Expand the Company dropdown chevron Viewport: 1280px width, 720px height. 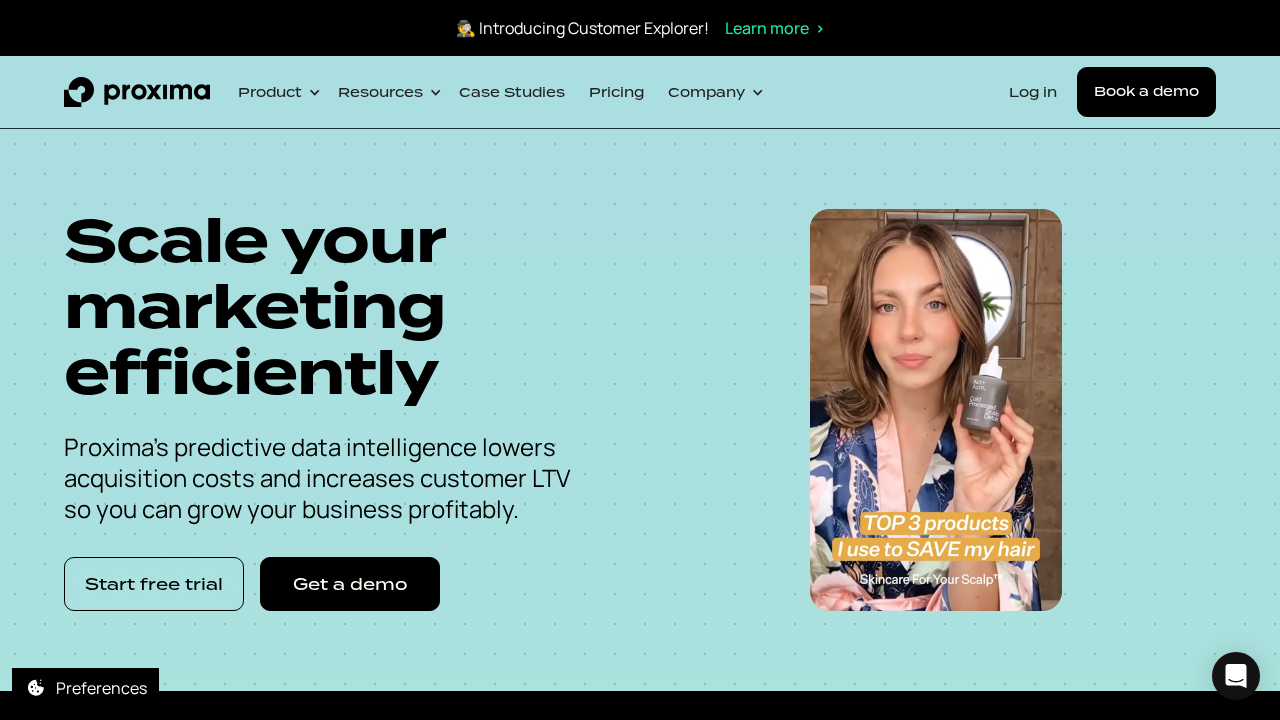click(757, 92)
